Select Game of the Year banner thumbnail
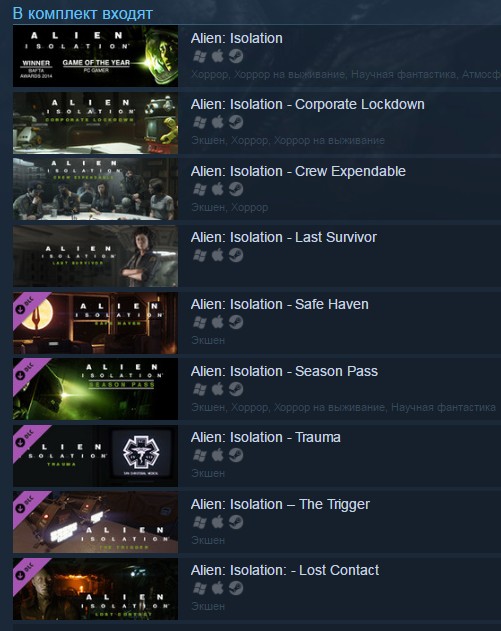 tap(95, 56)
